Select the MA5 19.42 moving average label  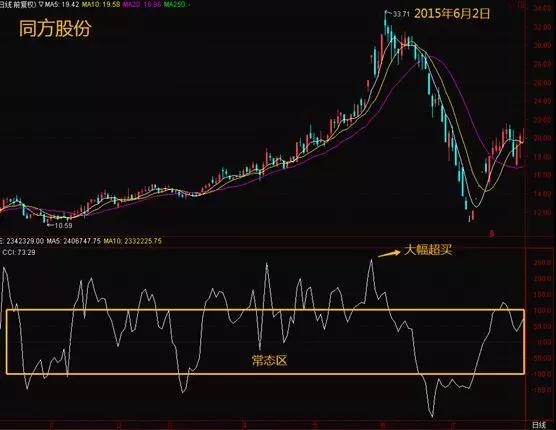(x=62, y=5)
